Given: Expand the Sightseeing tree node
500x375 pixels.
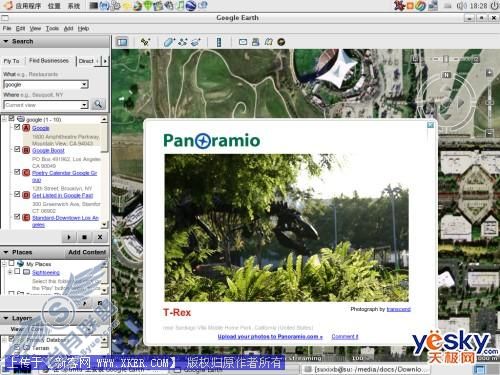Looking at the screenshot, I should click(10, 272).
